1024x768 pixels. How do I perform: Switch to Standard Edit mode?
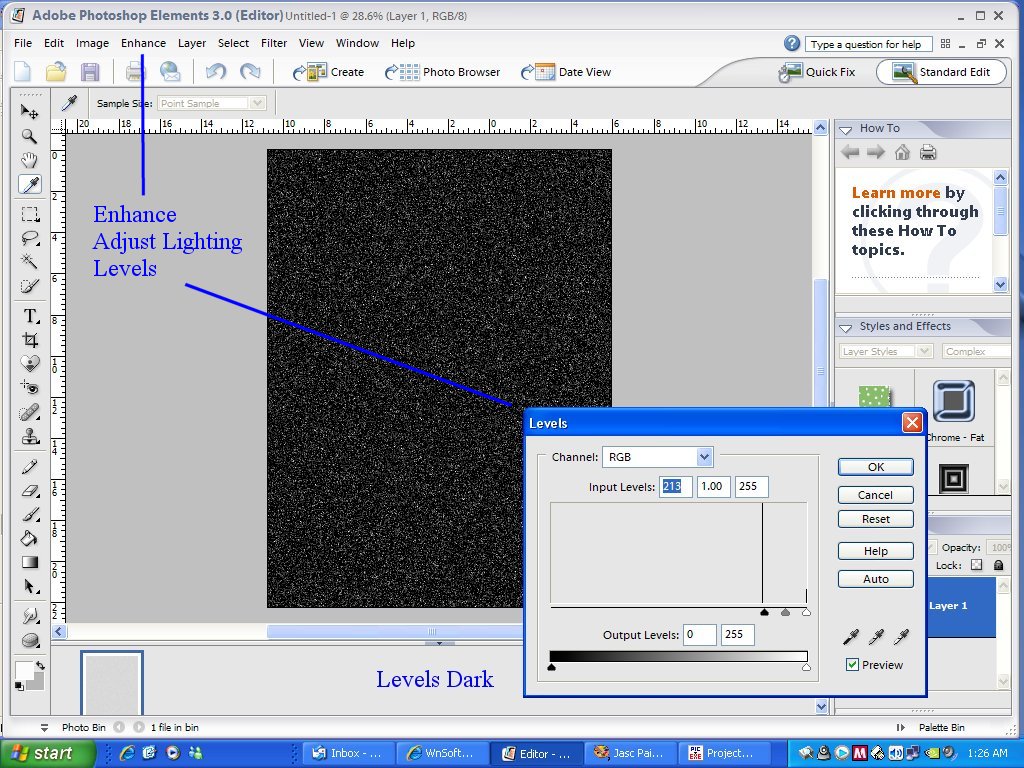941,72
